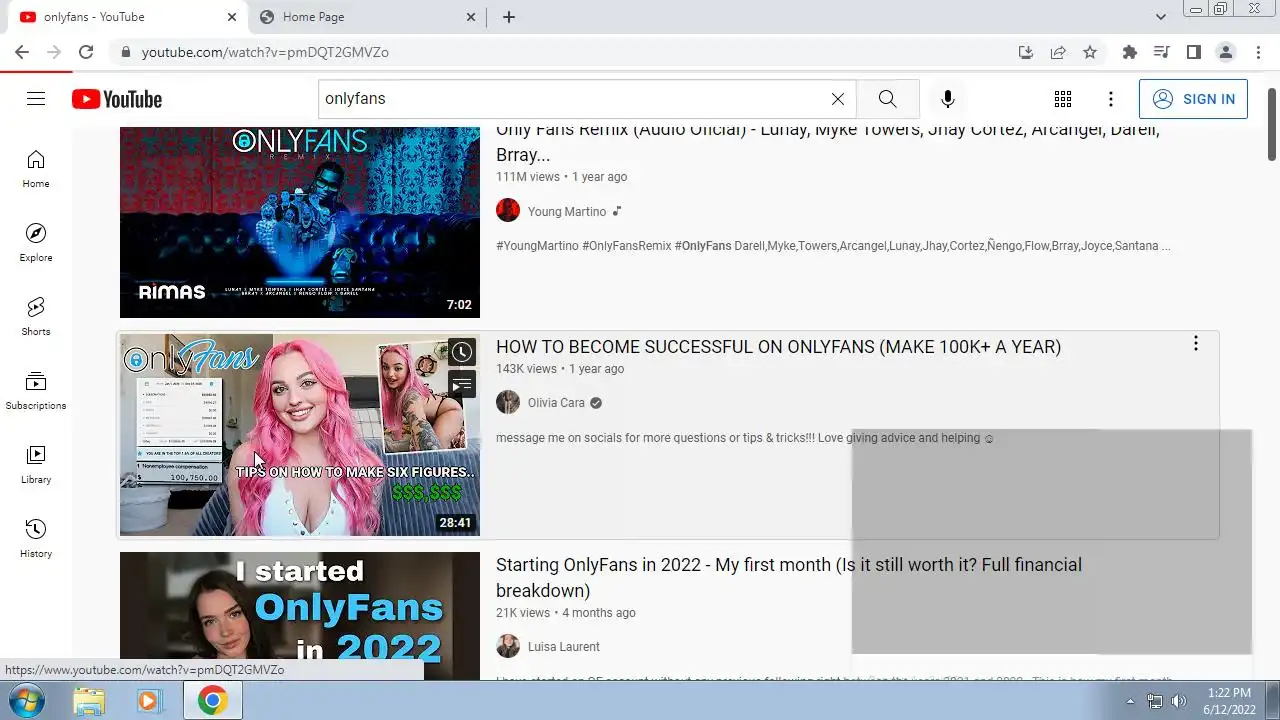Start voice search with microphone
The width and height of the screenshot is (1280, 720).
(x=948, y=99)
